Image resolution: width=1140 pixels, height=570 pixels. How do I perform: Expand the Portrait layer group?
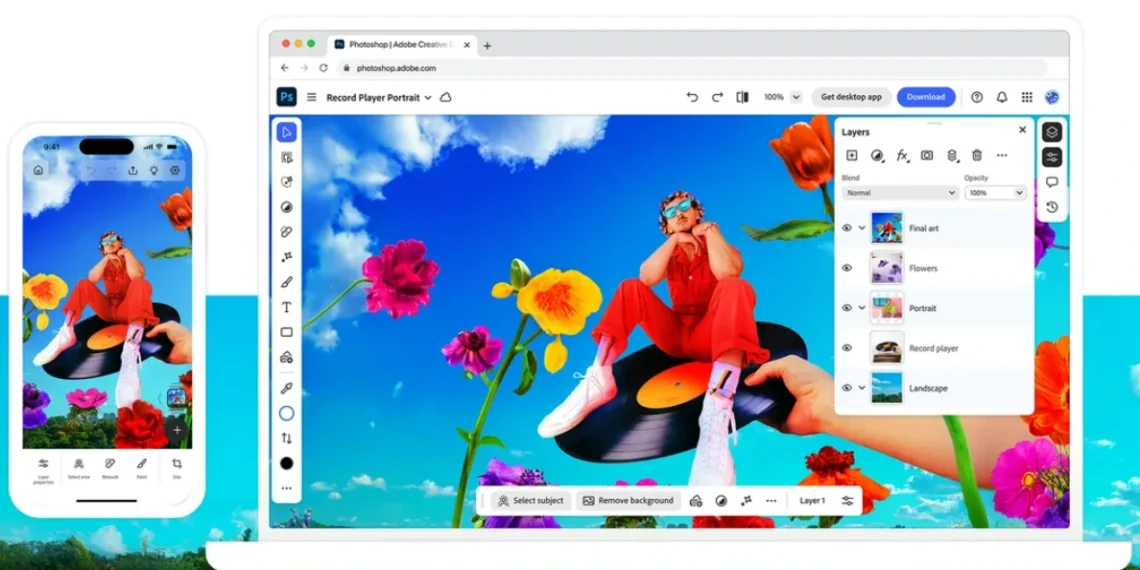[x=862, y=308]
